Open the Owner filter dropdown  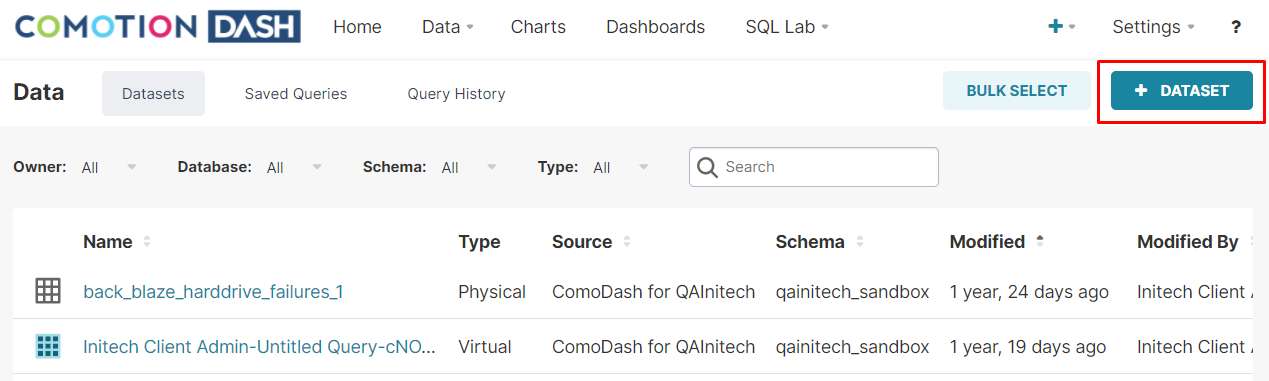[109, 167]
